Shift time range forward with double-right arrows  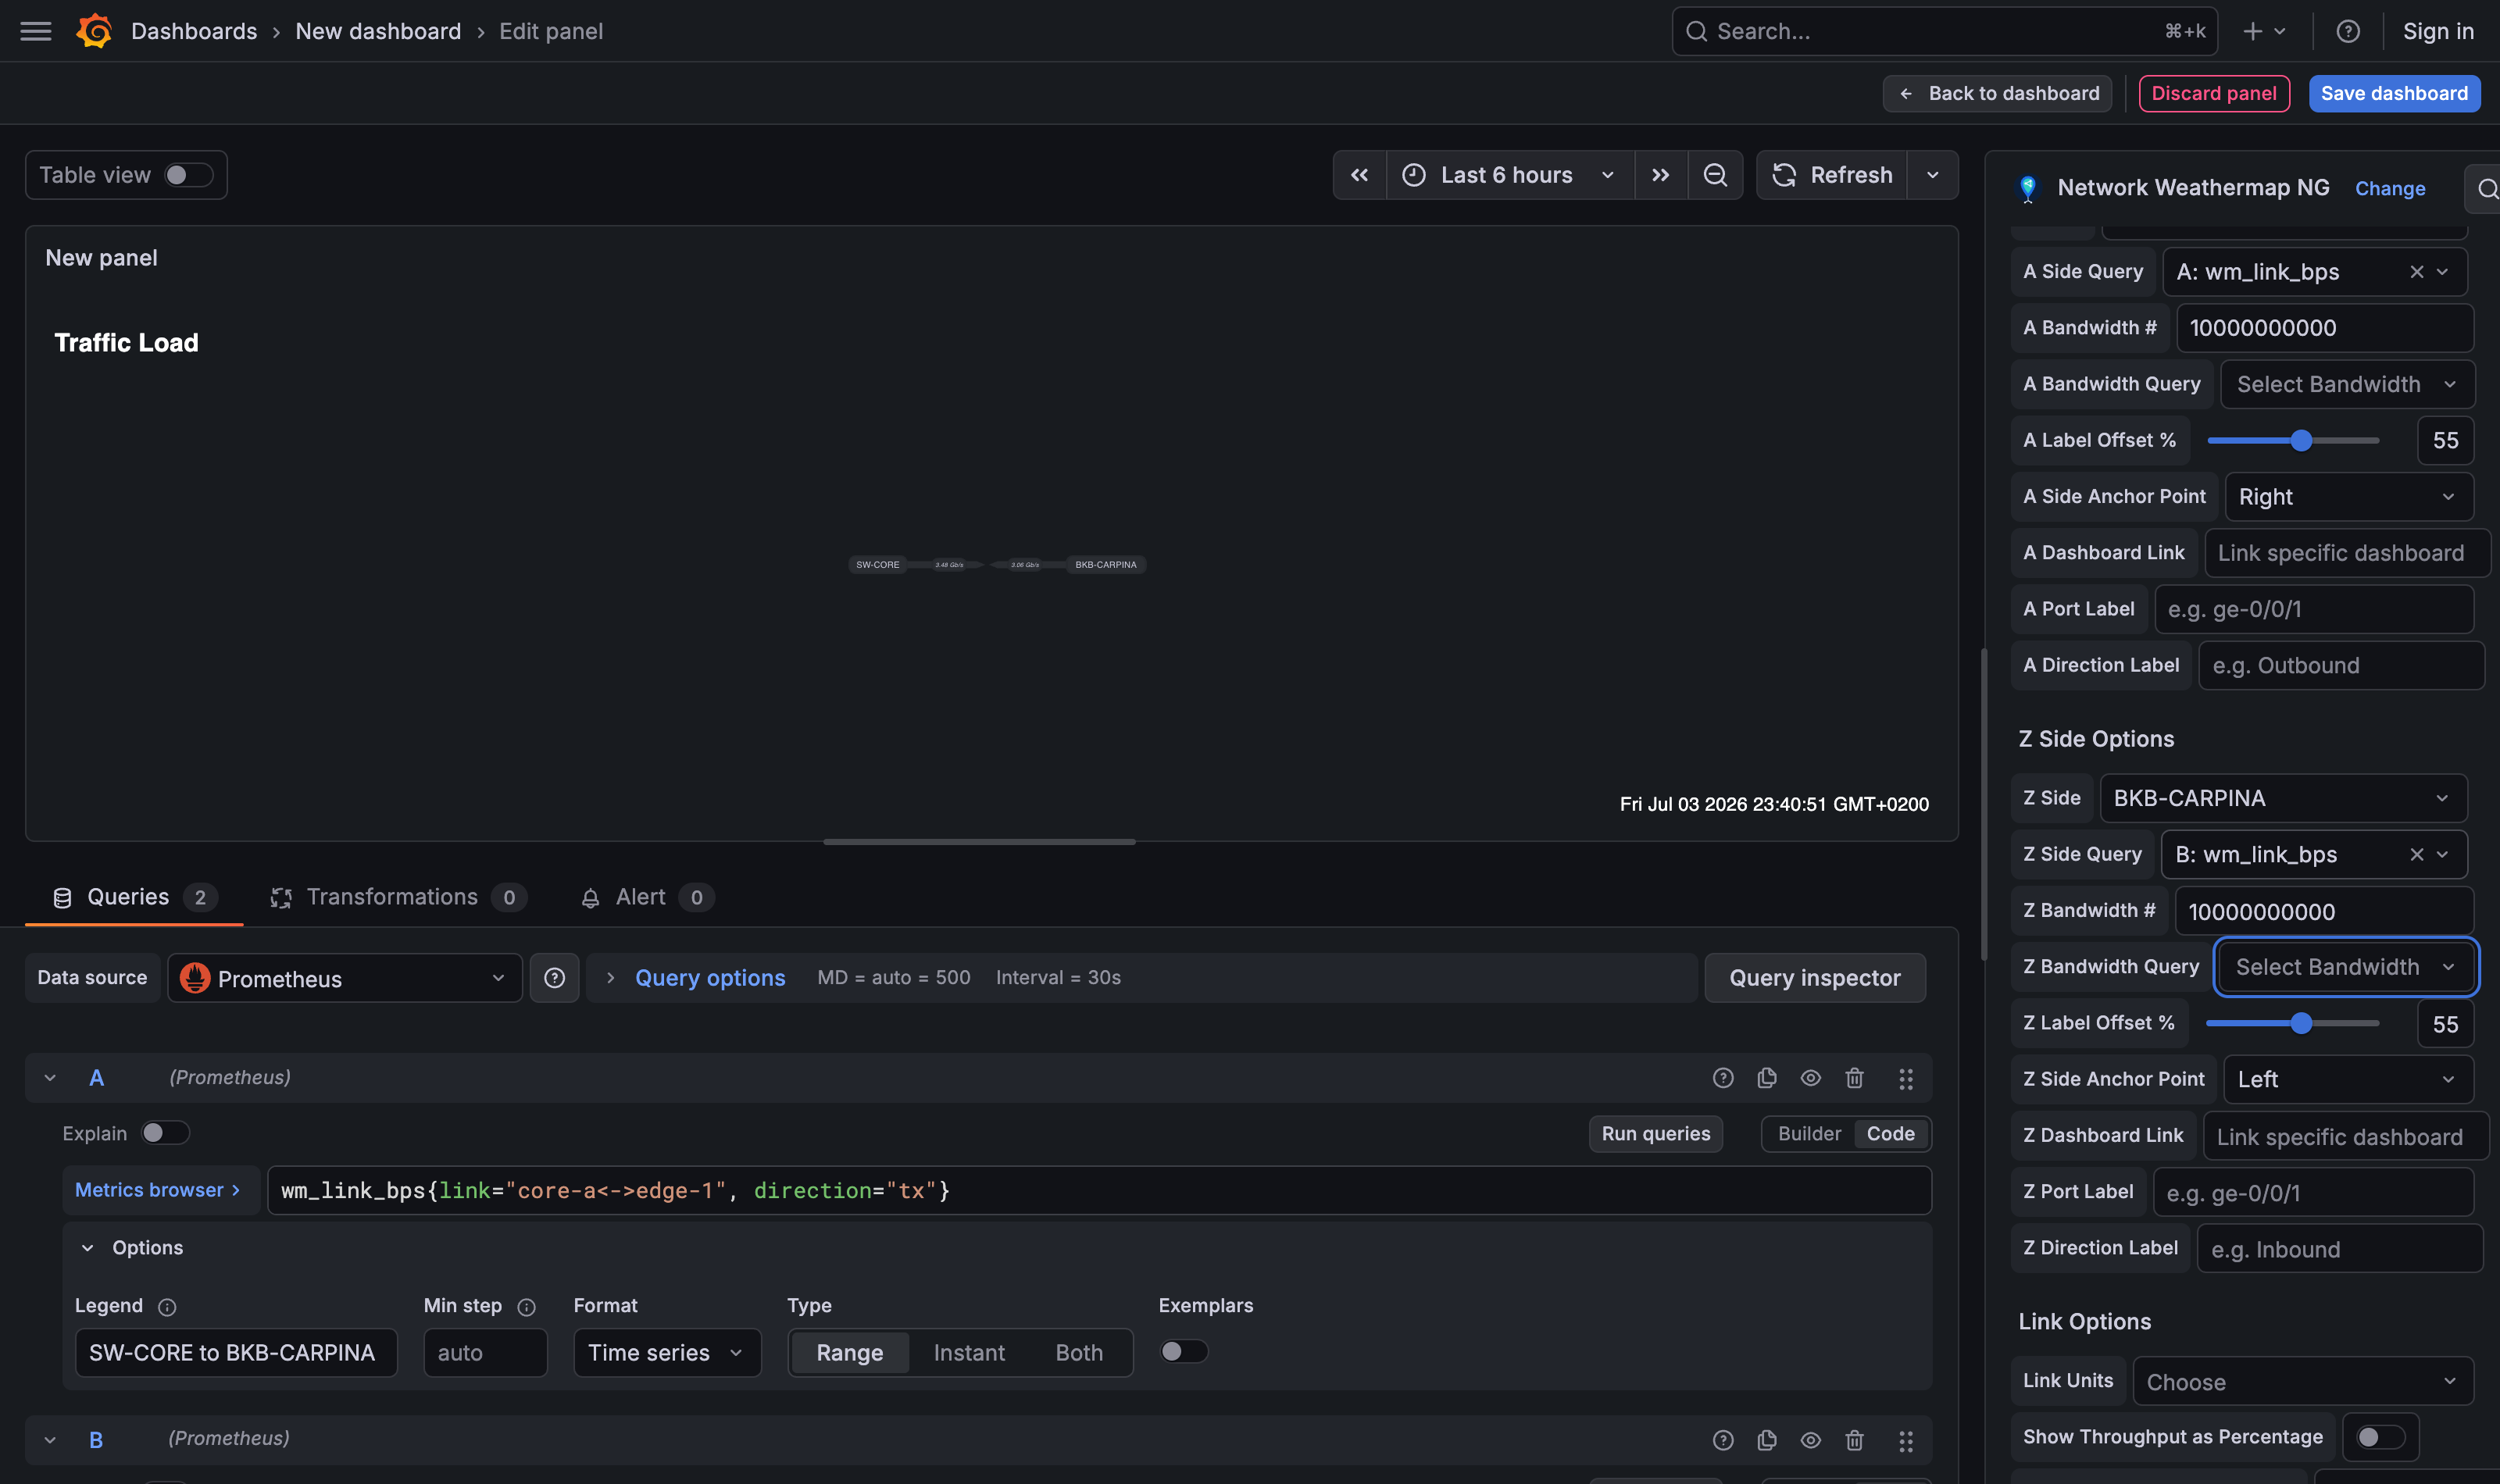pos(1660,175)
